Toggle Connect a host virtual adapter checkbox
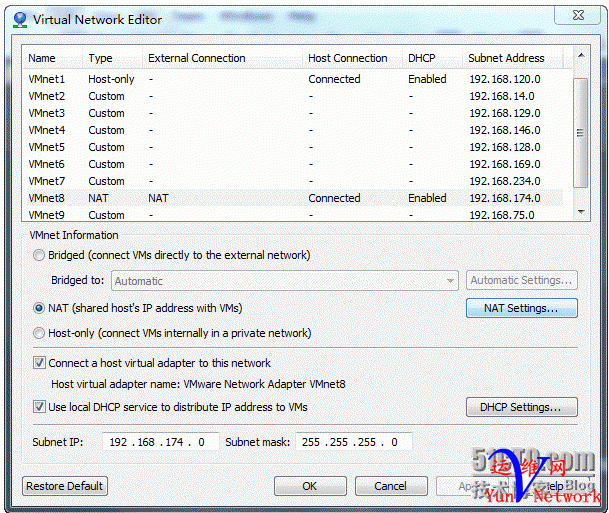The height and width of the screenshot is (513, 609). 39,363
